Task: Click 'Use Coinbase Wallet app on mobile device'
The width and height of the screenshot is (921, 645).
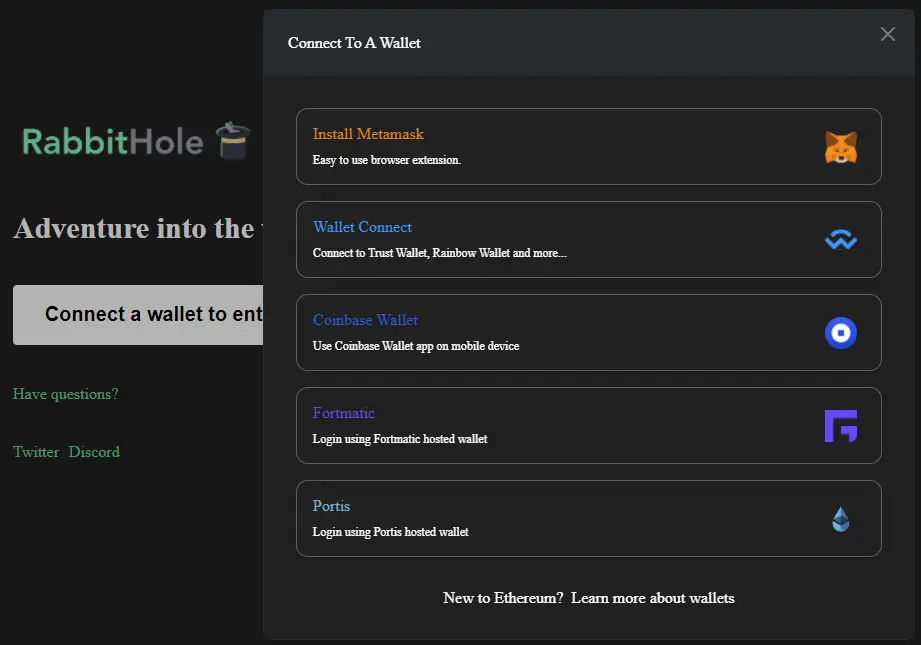Action: point(416,346)
